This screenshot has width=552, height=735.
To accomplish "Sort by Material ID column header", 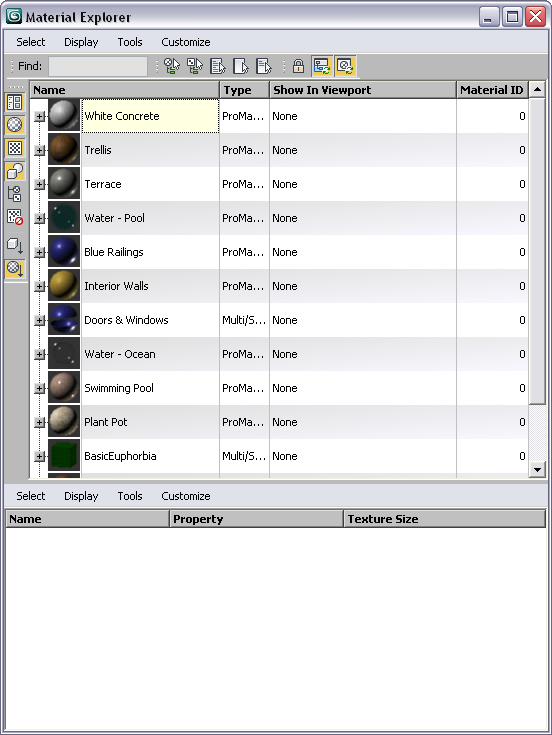I will pos(492,90).
